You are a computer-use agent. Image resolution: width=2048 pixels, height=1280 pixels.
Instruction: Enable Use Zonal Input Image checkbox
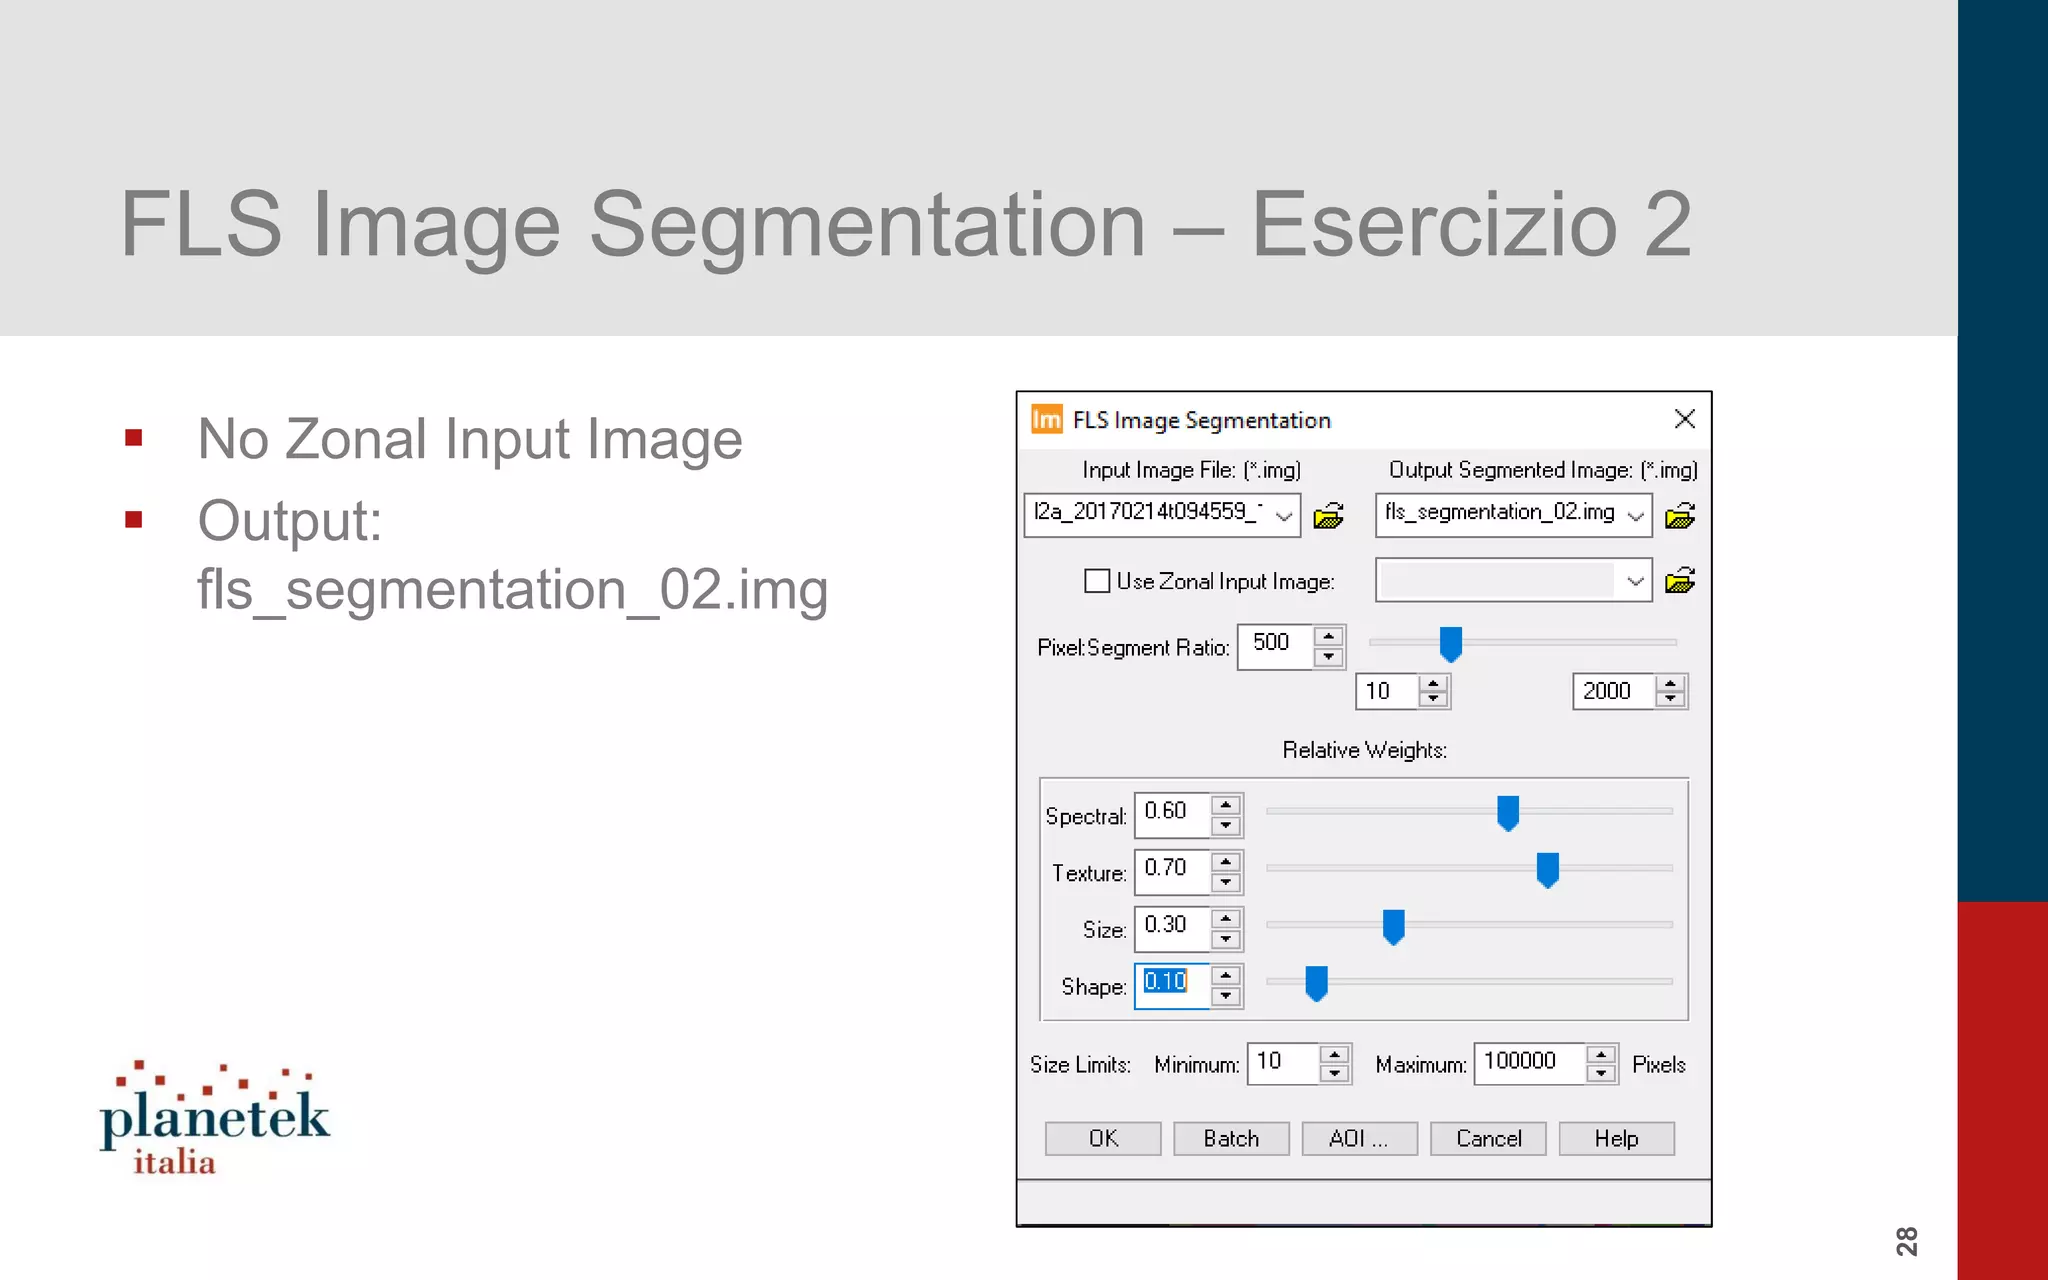click(1097, 581)
